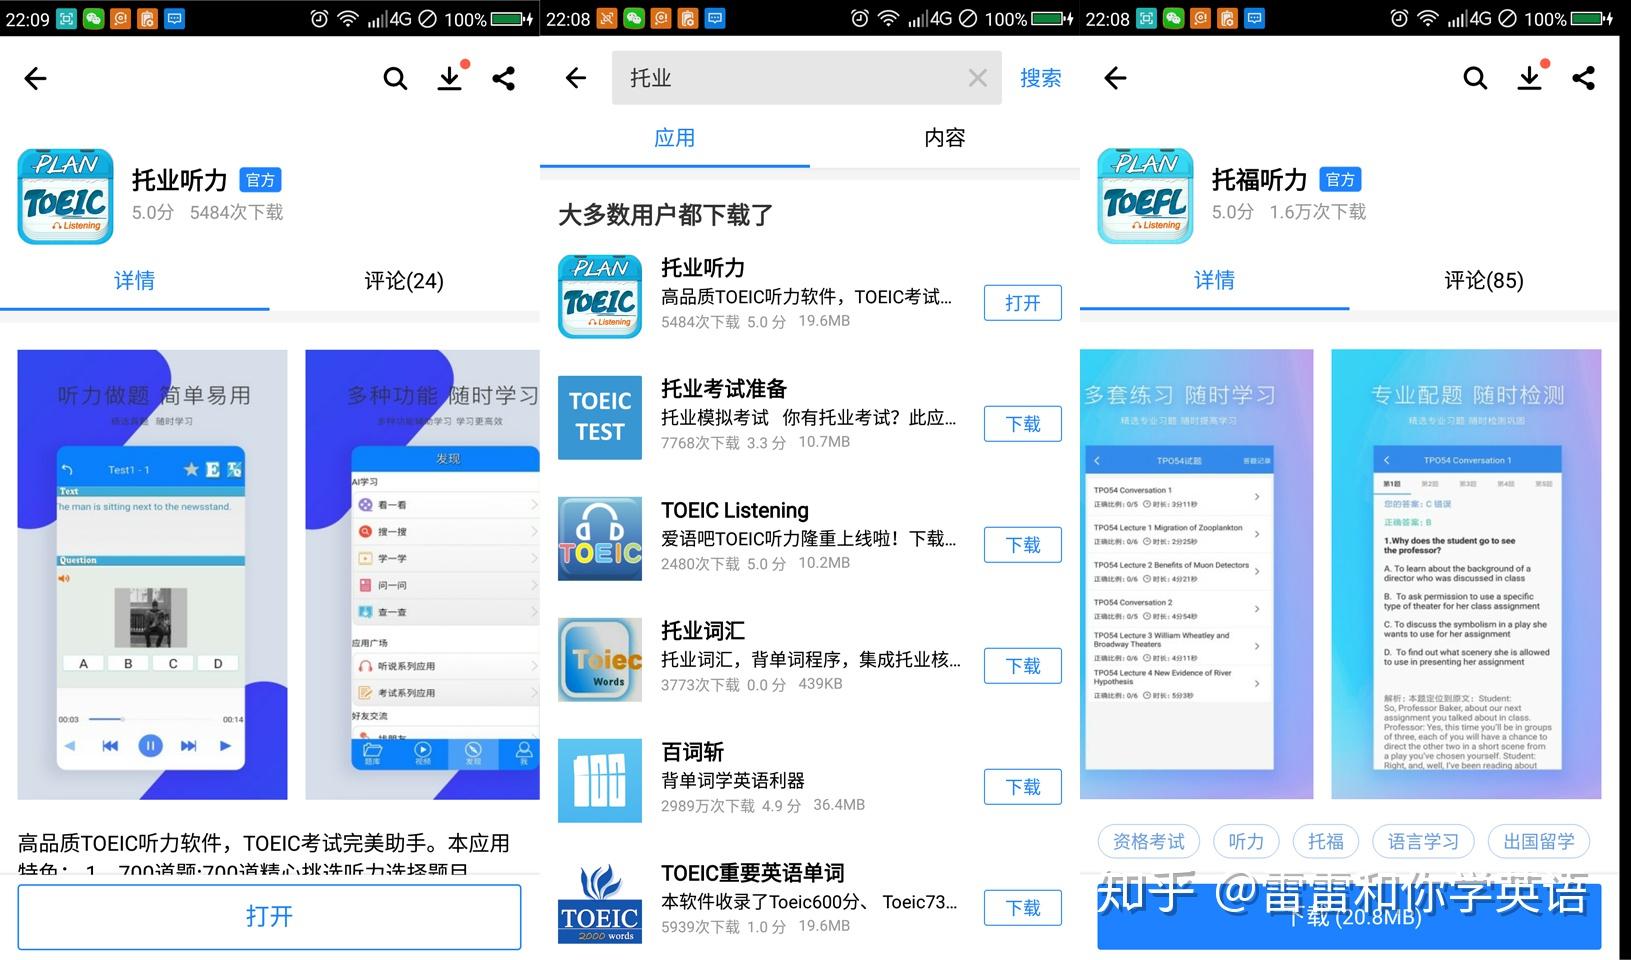Viewport: 1631px width, 960px height.
Task: Open the 托业听力 app icon in search results
Action: point(600,296)
